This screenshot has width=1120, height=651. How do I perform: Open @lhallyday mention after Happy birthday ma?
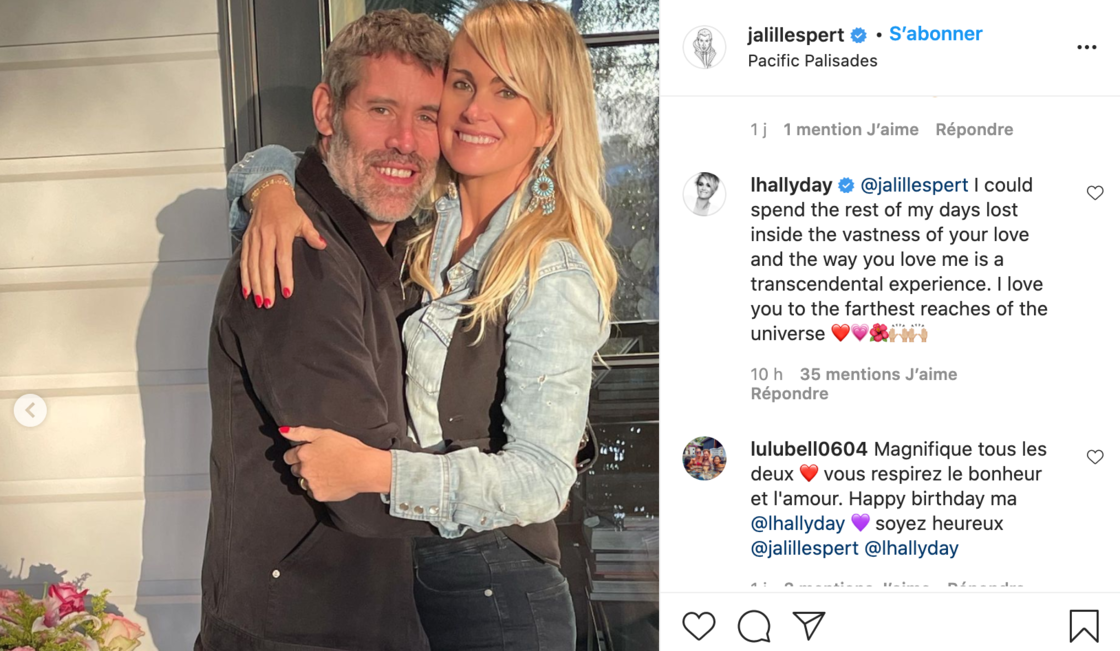797,523
